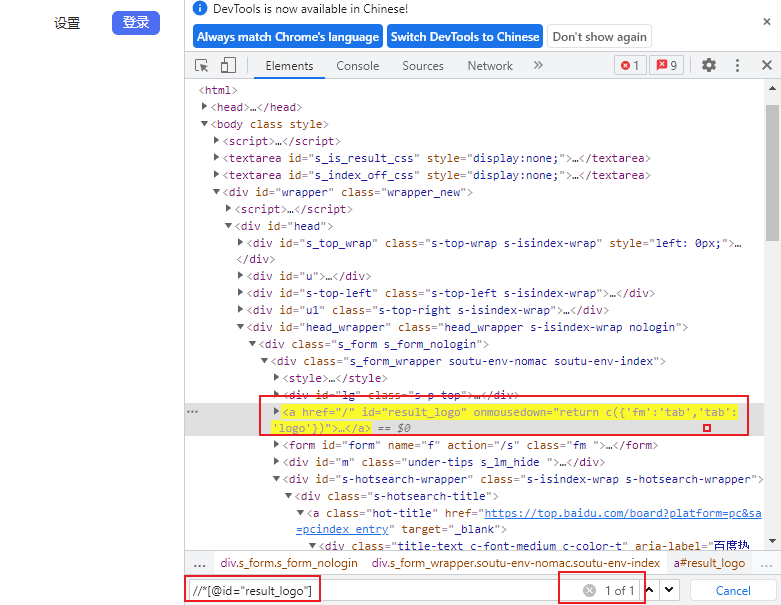Switch to the Sources tab
Viewport: 781px width, 605px height.
coord(423,66)
